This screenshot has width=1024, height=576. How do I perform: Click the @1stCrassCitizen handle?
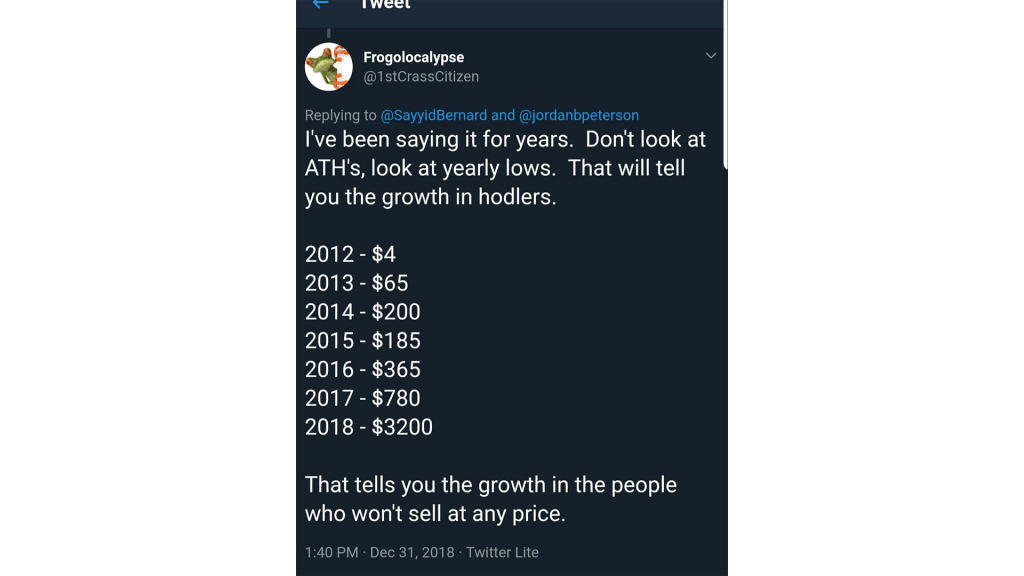pos(421,77)
